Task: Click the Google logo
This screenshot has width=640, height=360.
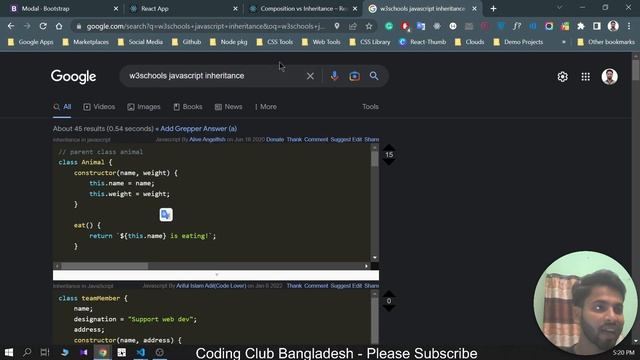Action: pyautogui.click(x=73, y=76)
